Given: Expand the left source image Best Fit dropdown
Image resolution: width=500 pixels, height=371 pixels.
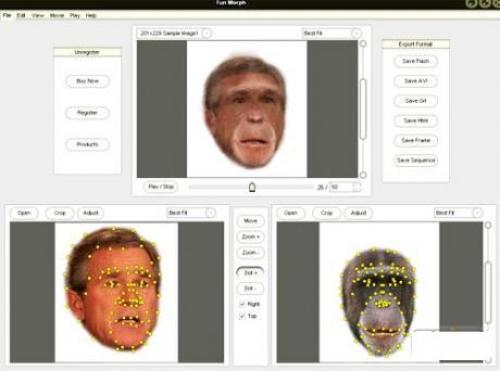Looking at the screenshot, I should 211,213.
